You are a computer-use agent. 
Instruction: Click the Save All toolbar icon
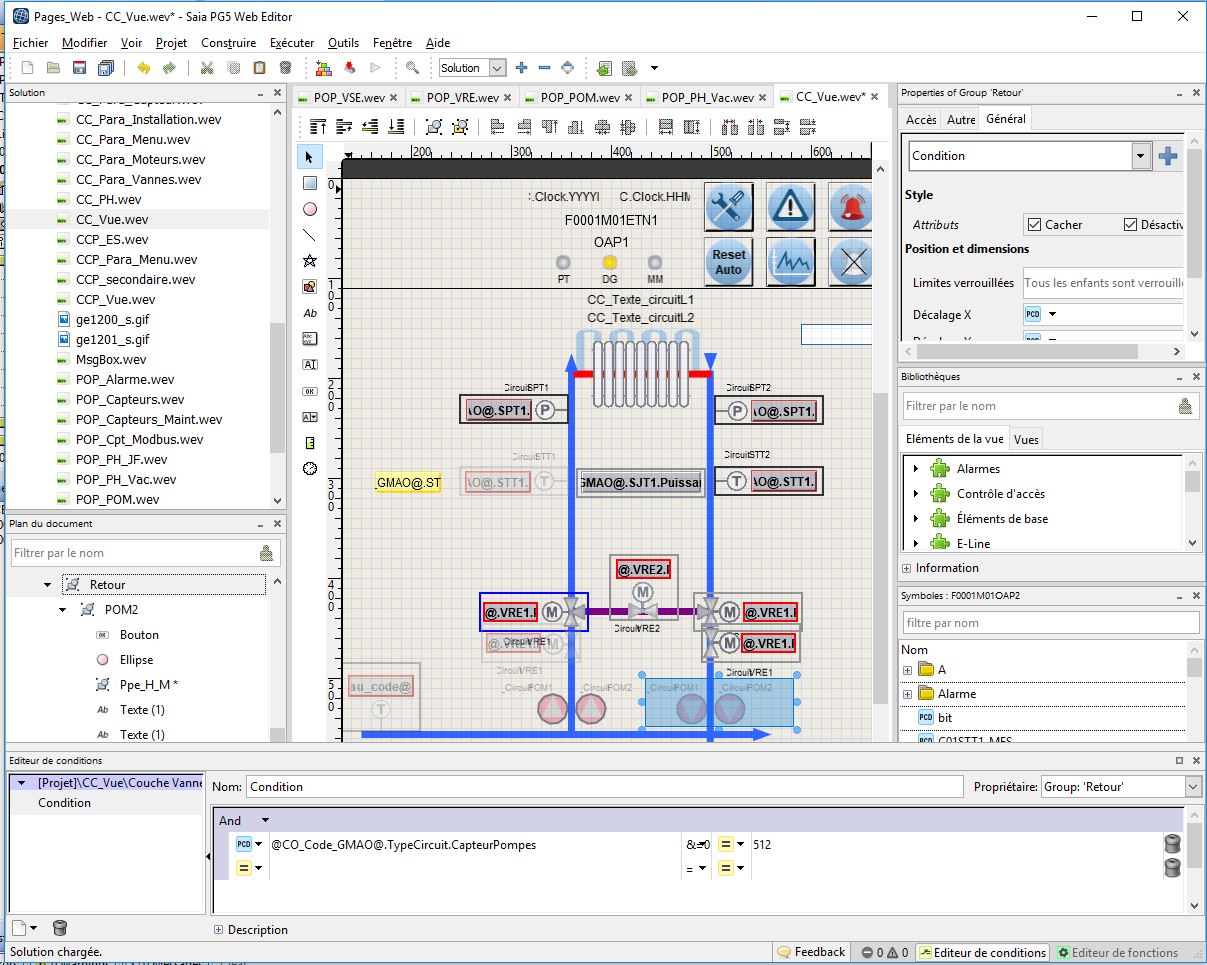pos(106,68)
